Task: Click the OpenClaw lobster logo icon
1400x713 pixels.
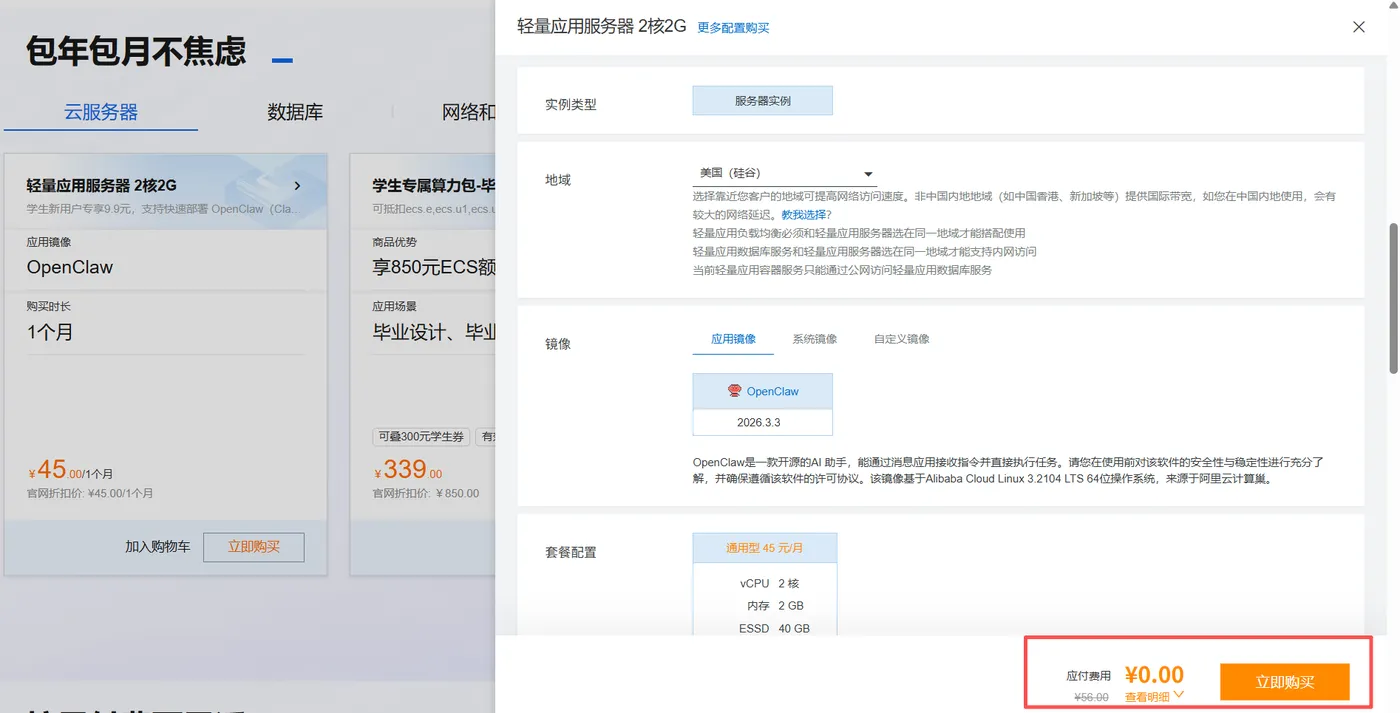Action: 735,391
